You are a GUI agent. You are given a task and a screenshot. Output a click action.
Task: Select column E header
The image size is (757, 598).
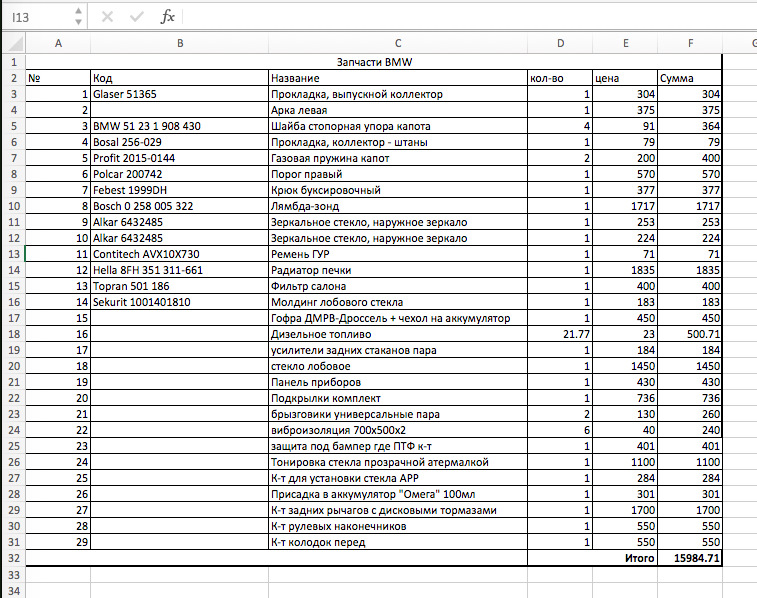[x=625, y=43]
